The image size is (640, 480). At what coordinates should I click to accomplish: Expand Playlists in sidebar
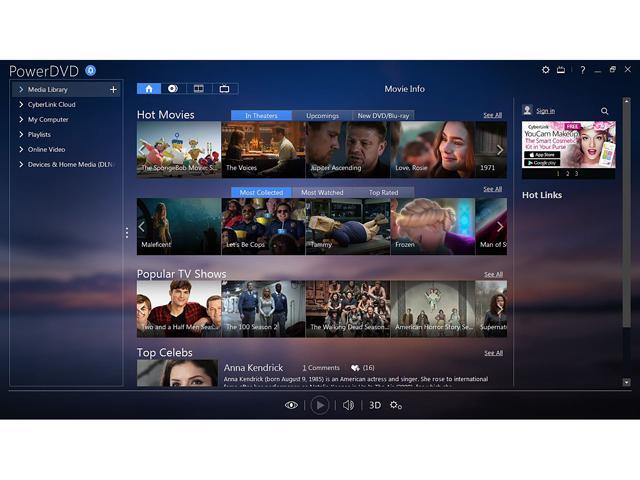pos(21,134)
